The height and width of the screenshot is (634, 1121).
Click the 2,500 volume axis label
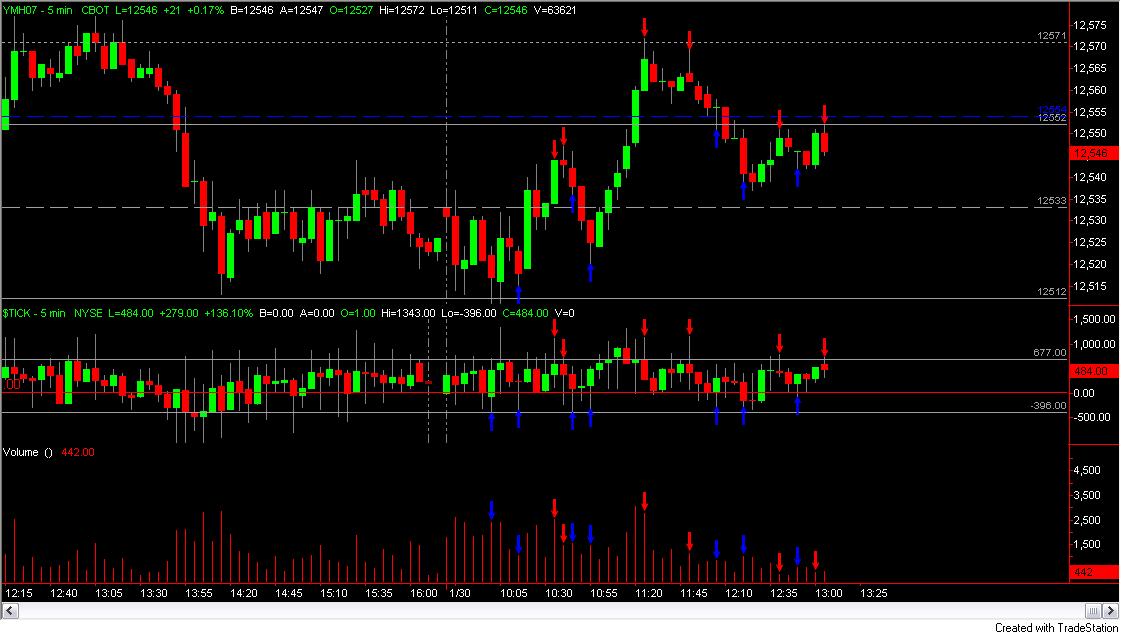[x=1087, y=520]
